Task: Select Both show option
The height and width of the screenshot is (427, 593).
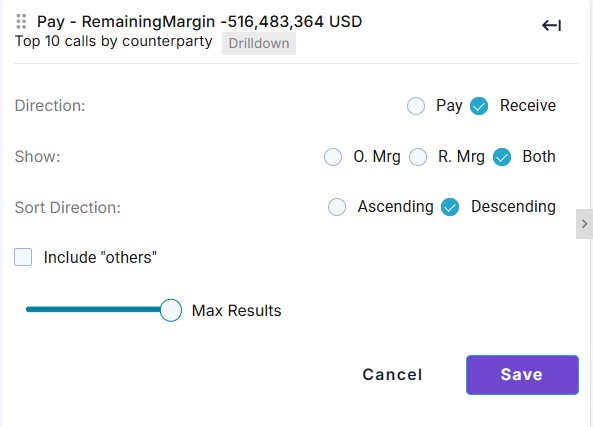Action: coord(502,157)
